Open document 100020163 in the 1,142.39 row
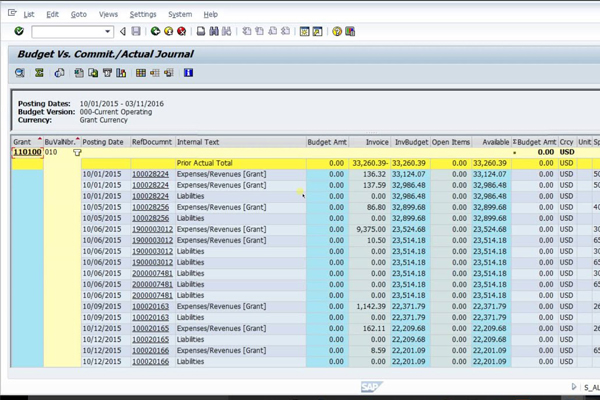This screenshot has width=600, height=400. tap(150, 306)
